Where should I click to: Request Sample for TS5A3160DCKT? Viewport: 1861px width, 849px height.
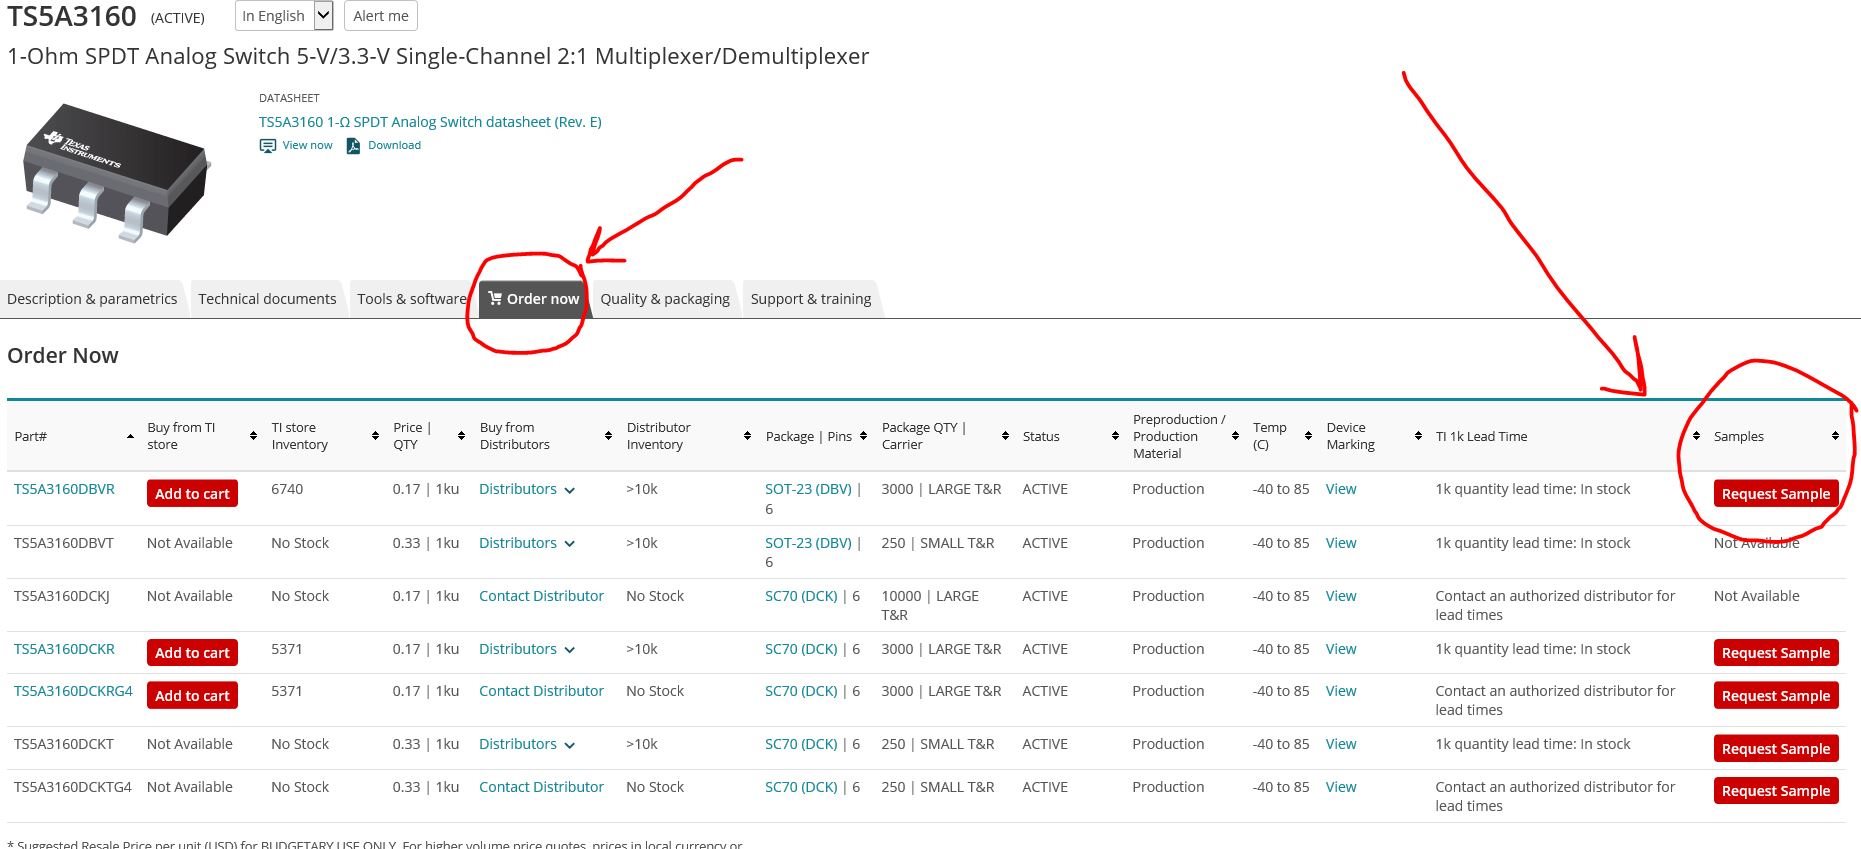click(x=1776, y=749)
